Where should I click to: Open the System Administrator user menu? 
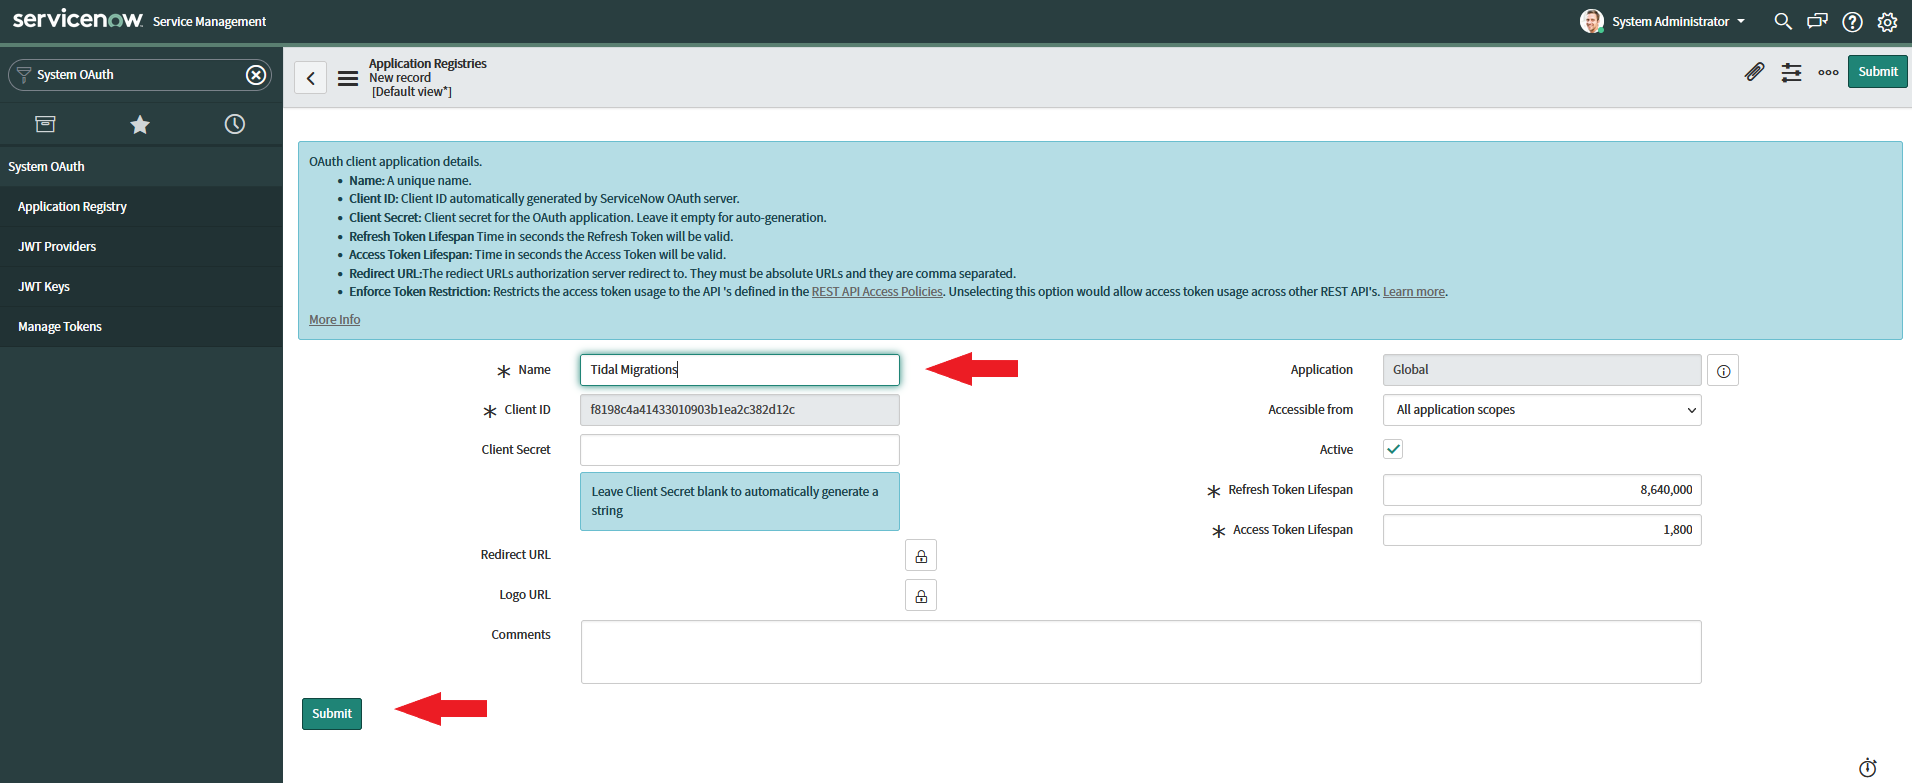click(x=1678, y=21)
